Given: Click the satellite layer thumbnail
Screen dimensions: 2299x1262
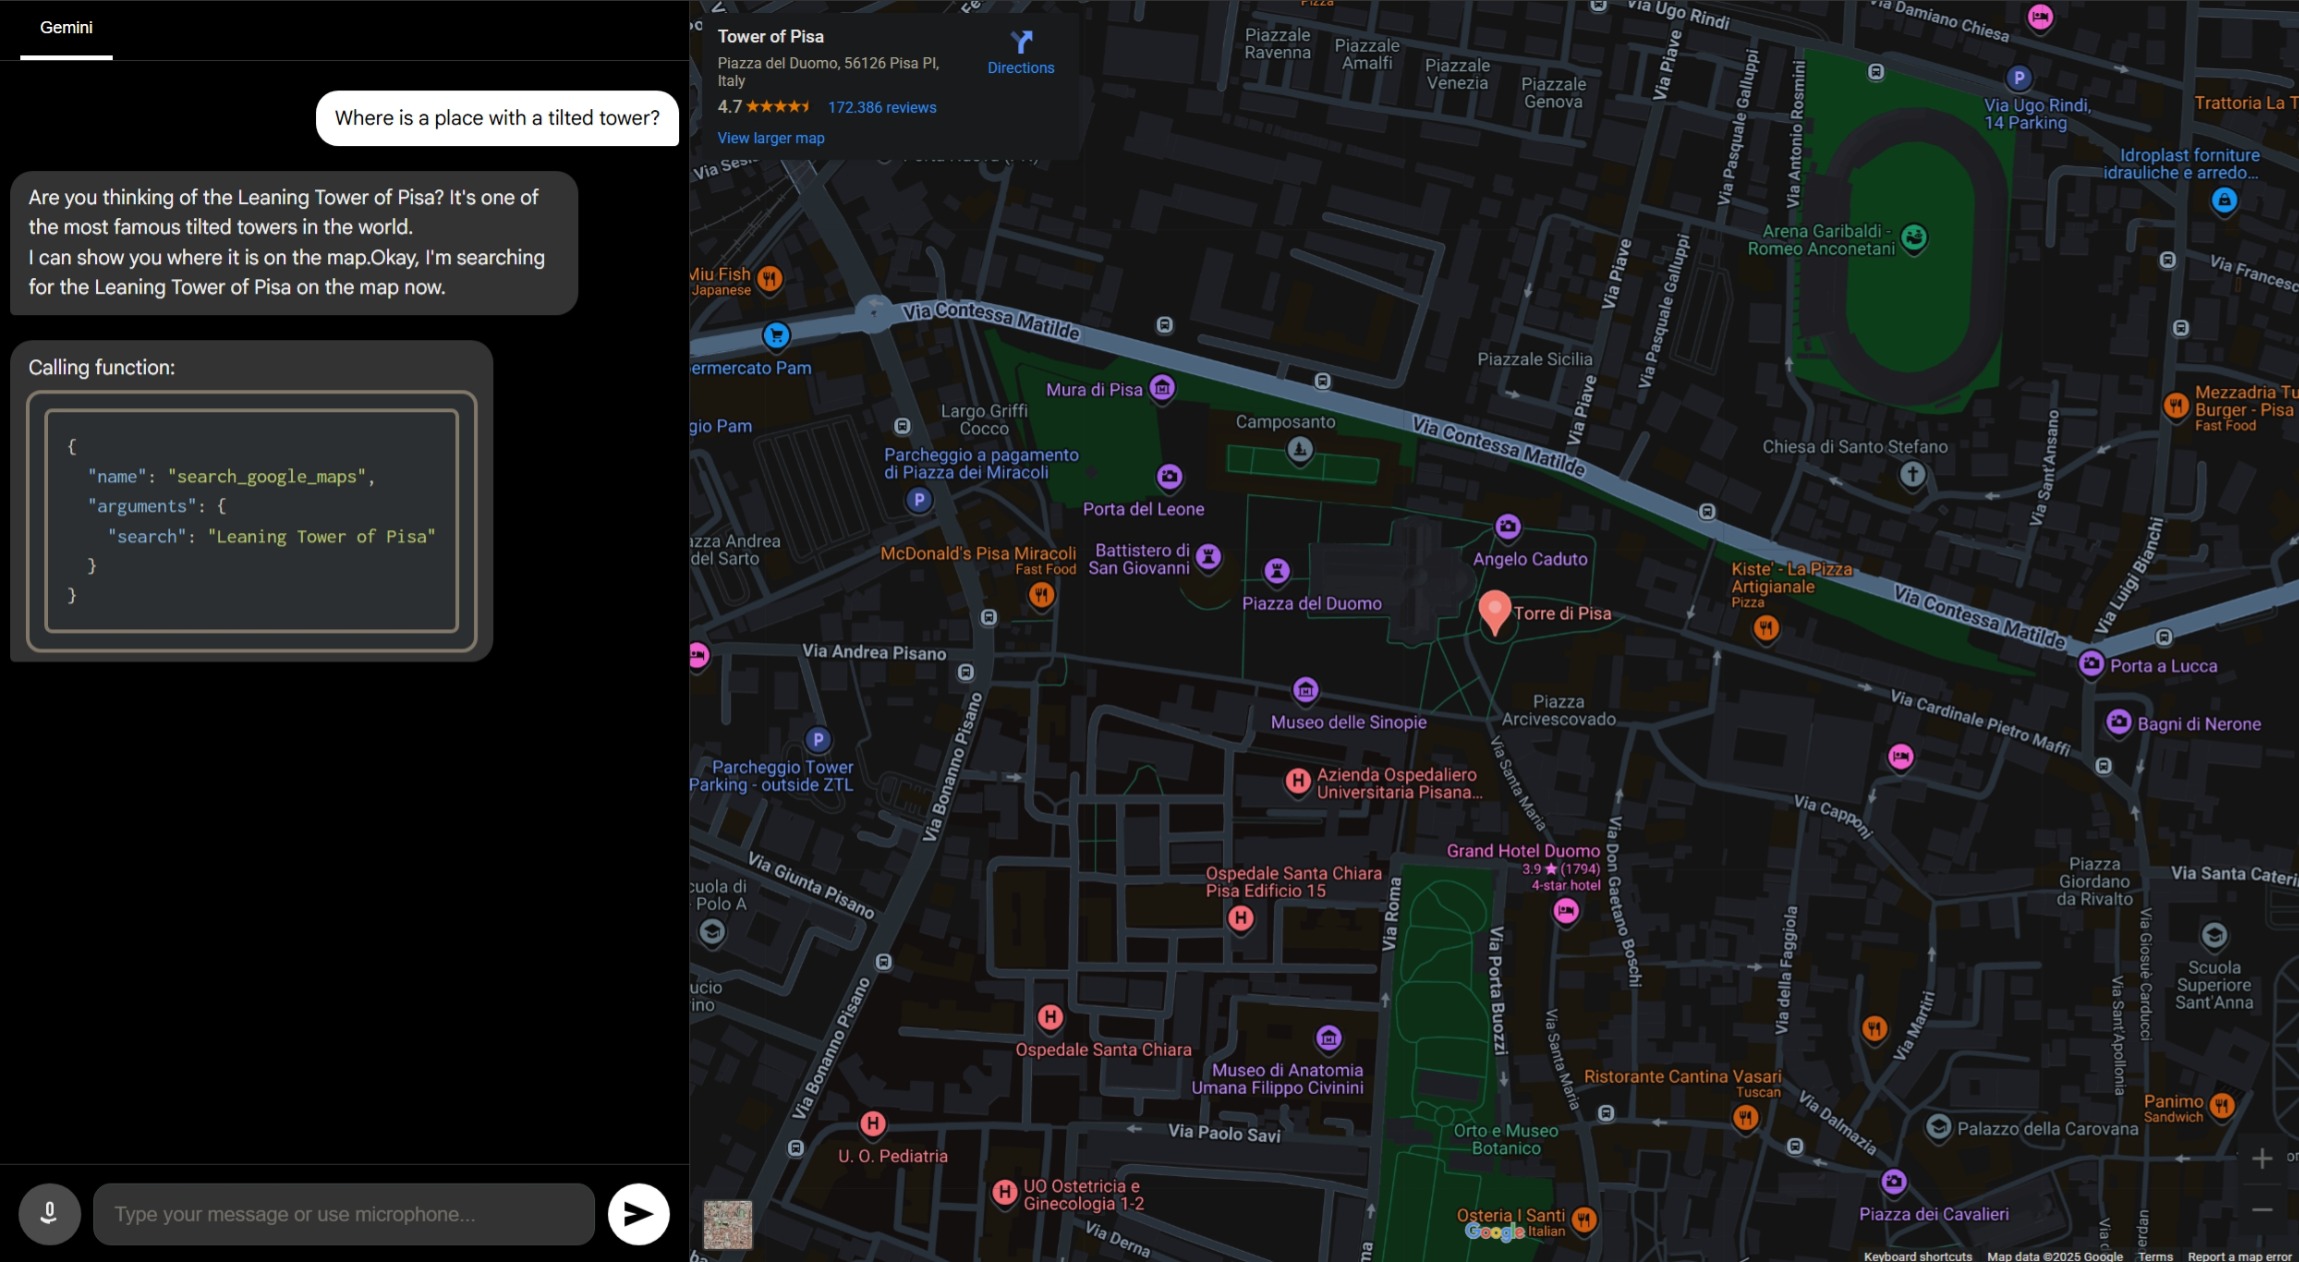Looking at the screenshot, I should [x=727, y=1224].
